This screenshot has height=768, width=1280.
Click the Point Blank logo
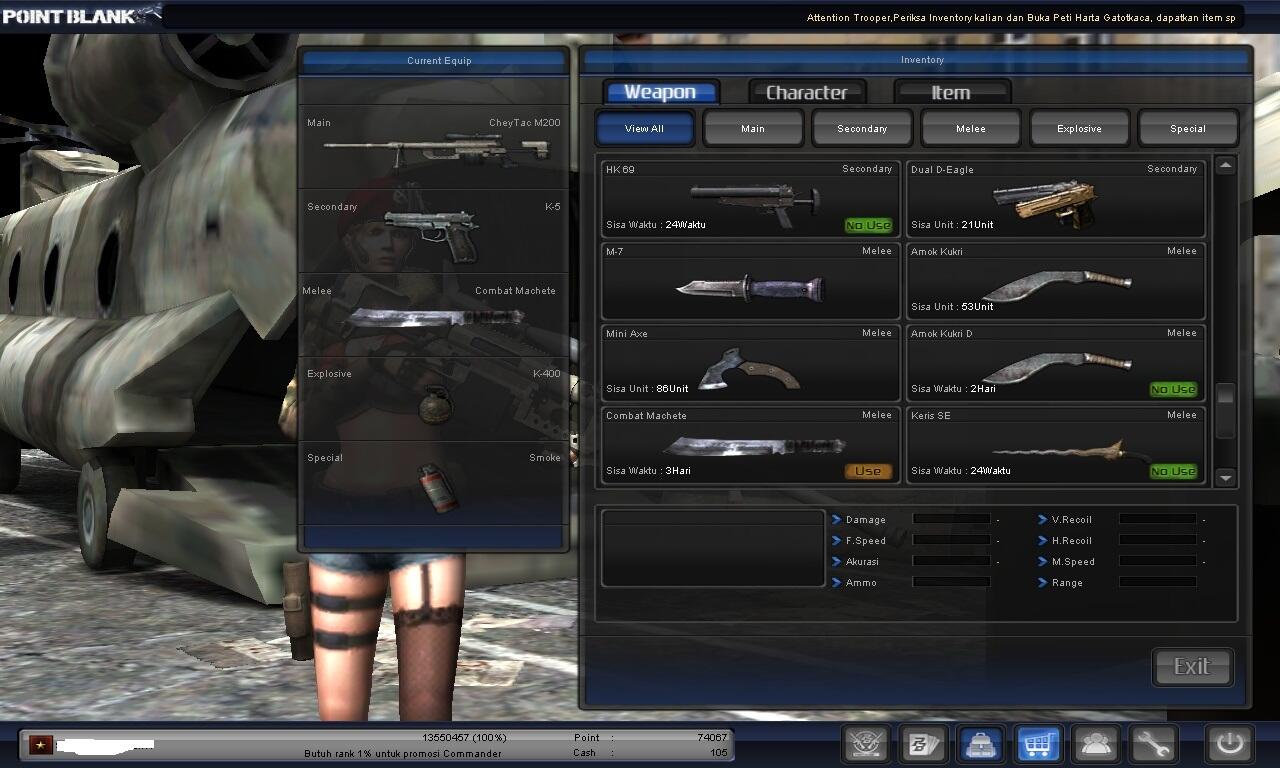(x=80, y=14)
